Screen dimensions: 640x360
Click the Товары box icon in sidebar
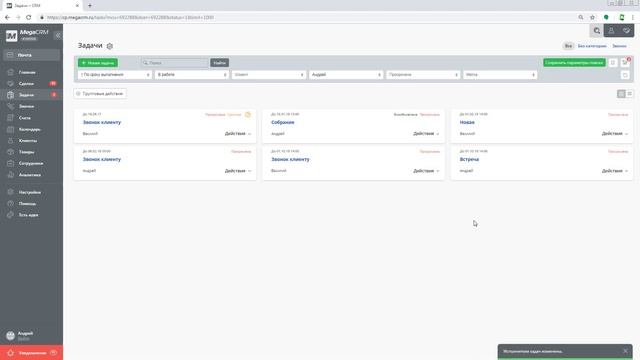click(11, 152)
